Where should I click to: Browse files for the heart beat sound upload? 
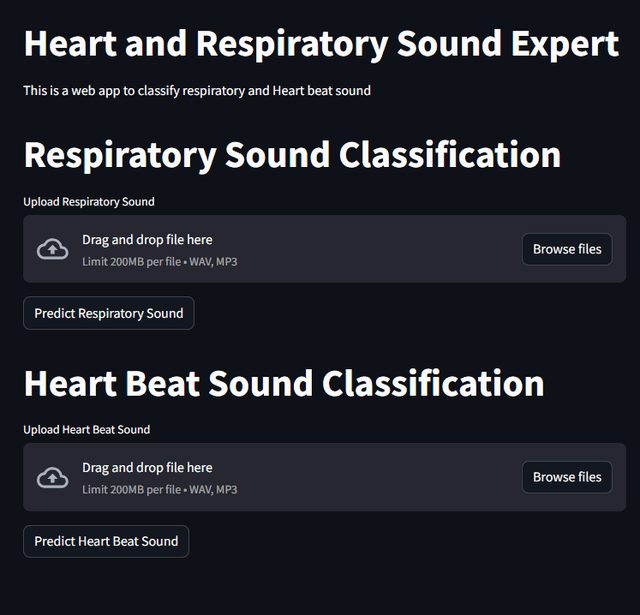567,477
